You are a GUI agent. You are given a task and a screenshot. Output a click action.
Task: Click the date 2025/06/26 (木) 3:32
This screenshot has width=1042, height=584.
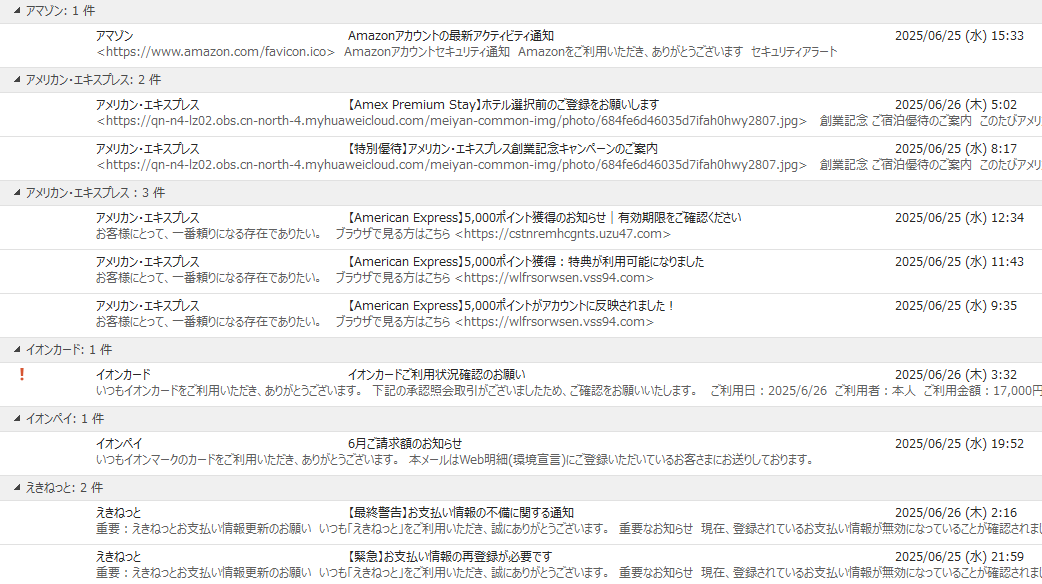click(956, 375)
